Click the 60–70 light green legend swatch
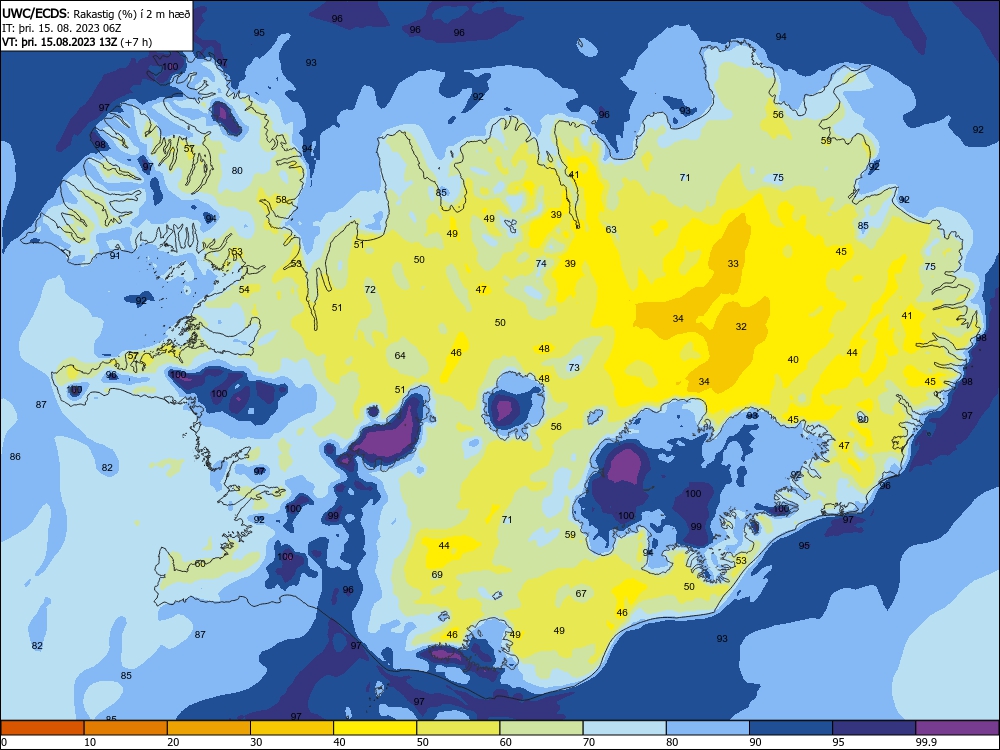Image resolution: width=1000 pixels, height=750 pixels. [x=541, y=728]
